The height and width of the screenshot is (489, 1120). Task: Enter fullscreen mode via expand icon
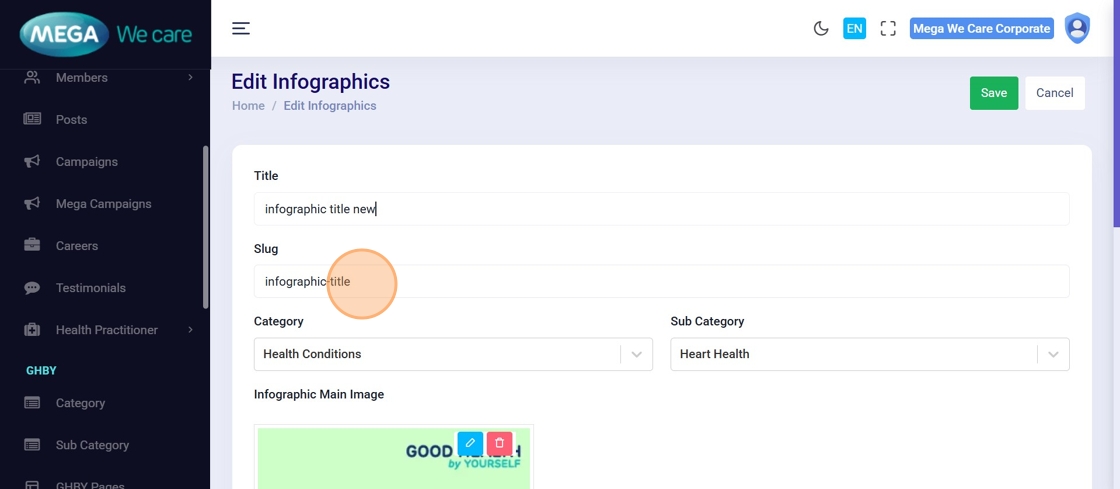[x=888, y=29]
